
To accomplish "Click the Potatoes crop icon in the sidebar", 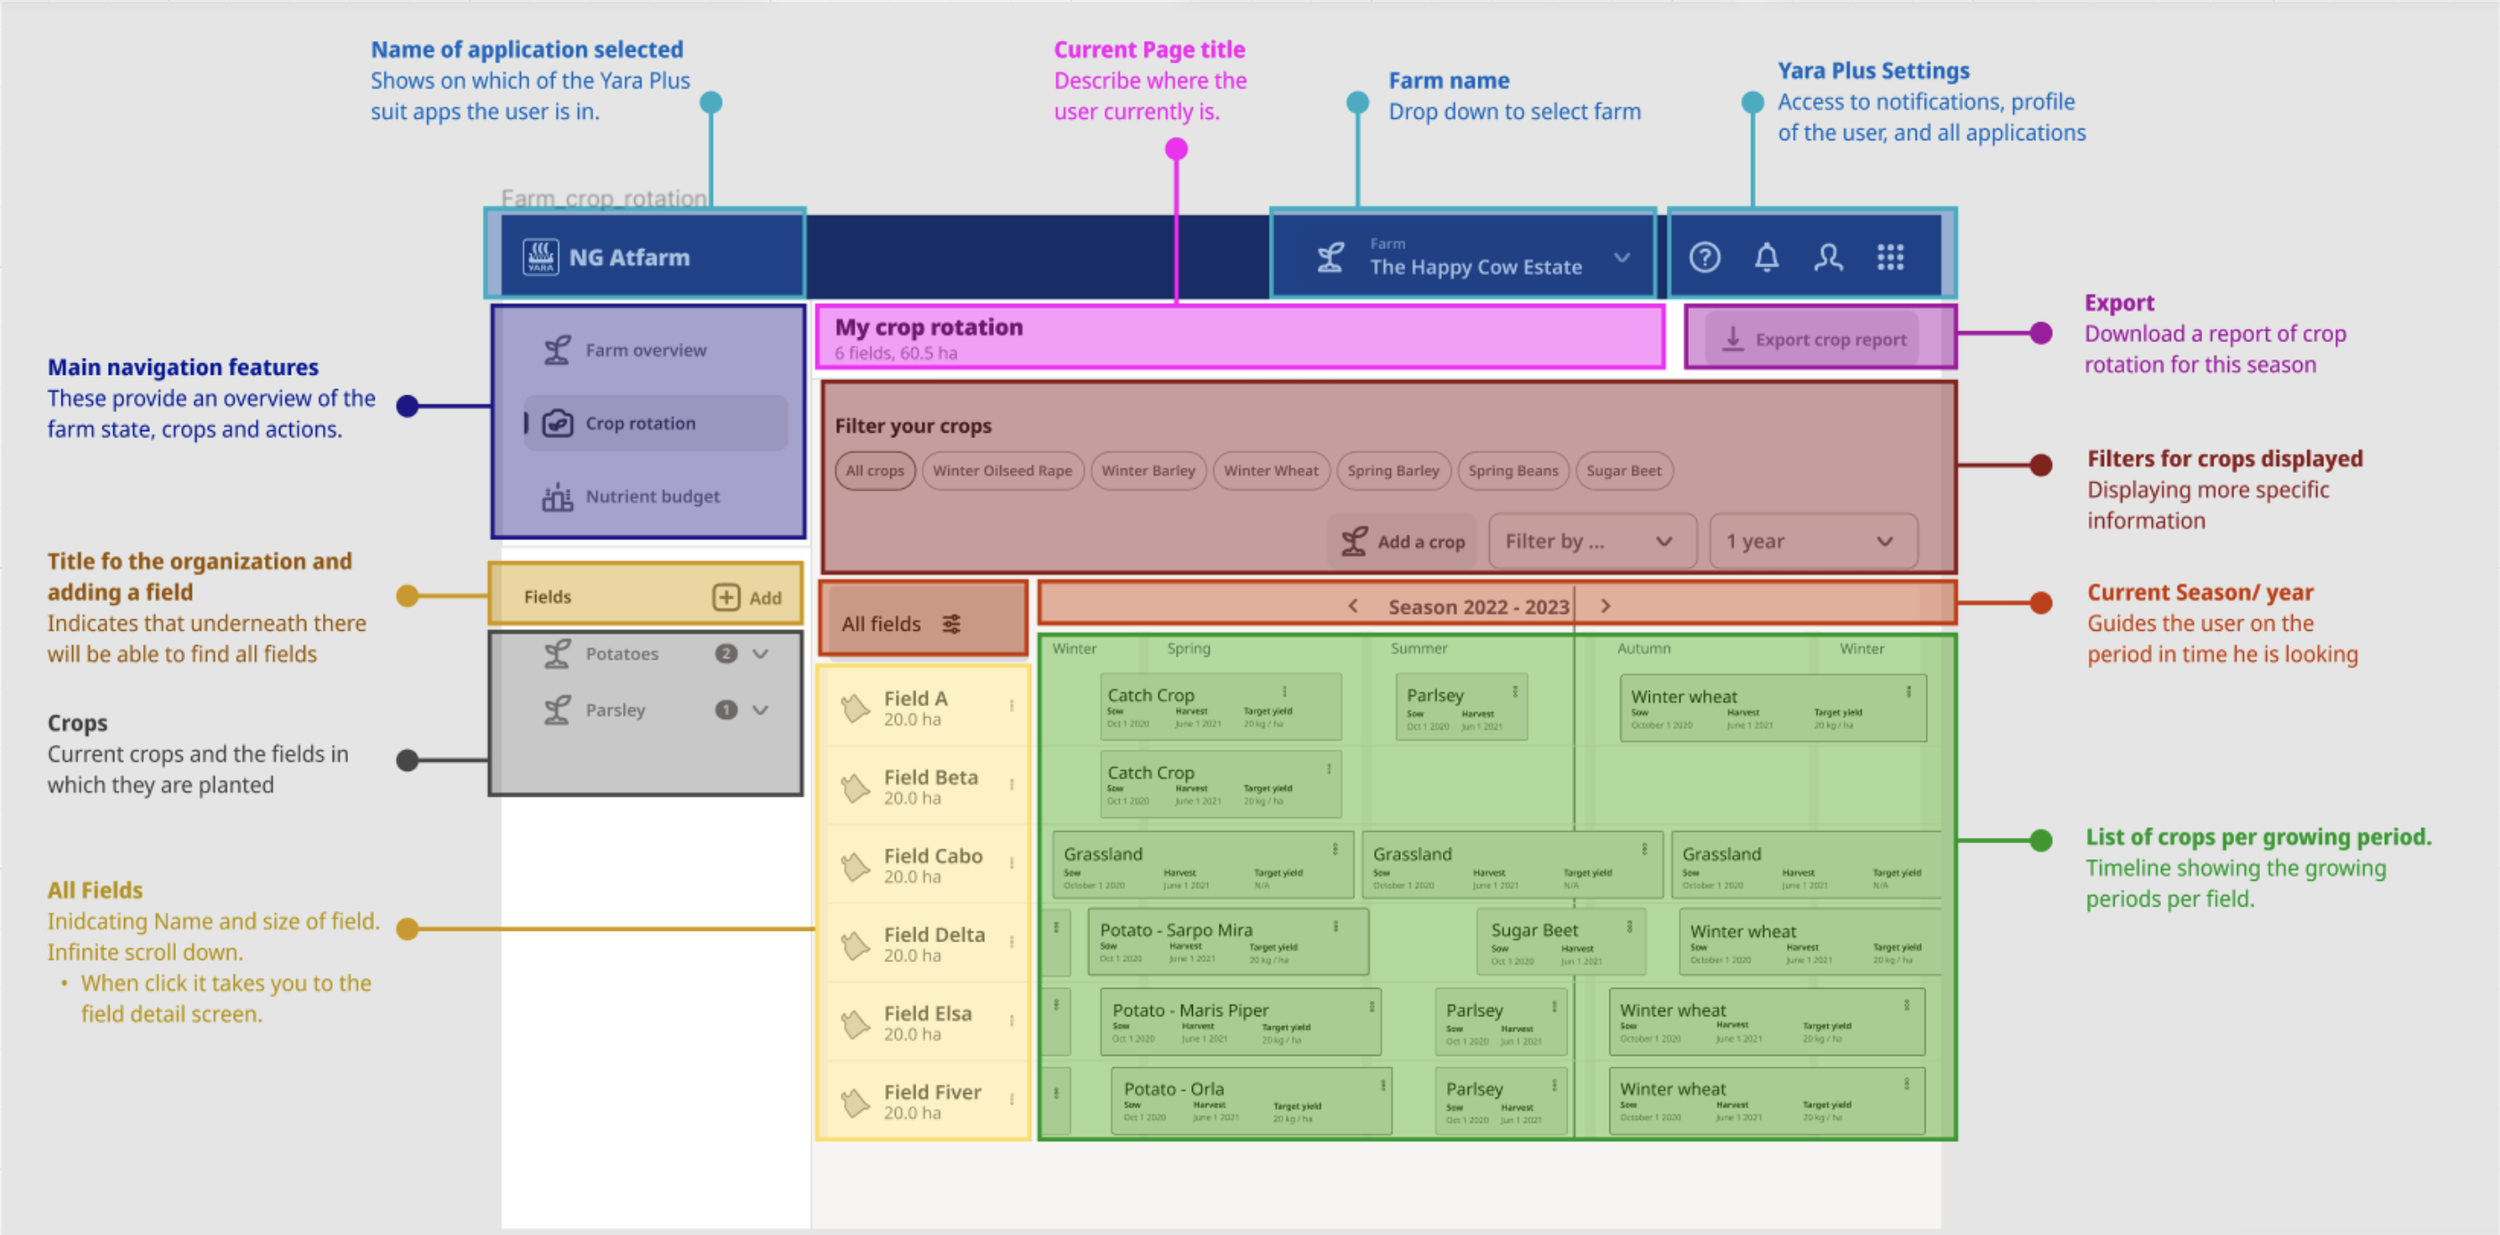I will point(557,654).
